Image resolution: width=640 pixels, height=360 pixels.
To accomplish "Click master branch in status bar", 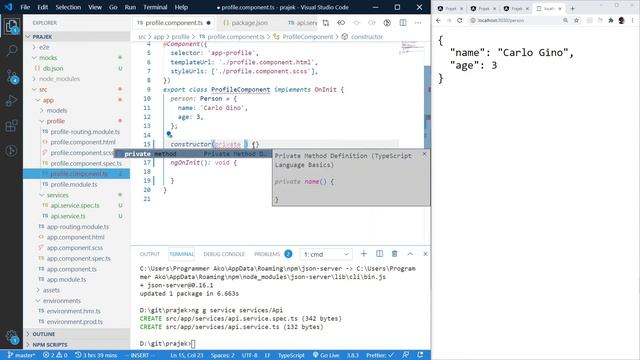I will 21,355.
